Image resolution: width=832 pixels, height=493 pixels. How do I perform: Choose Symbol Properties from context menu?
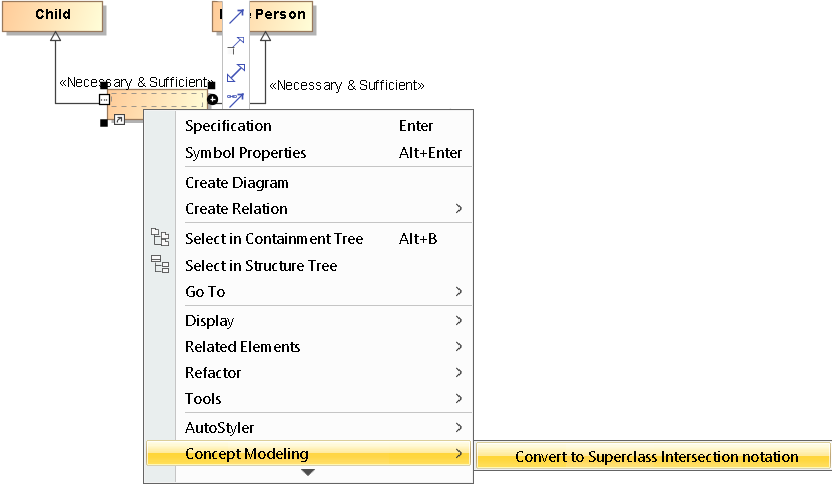(245, 153)
